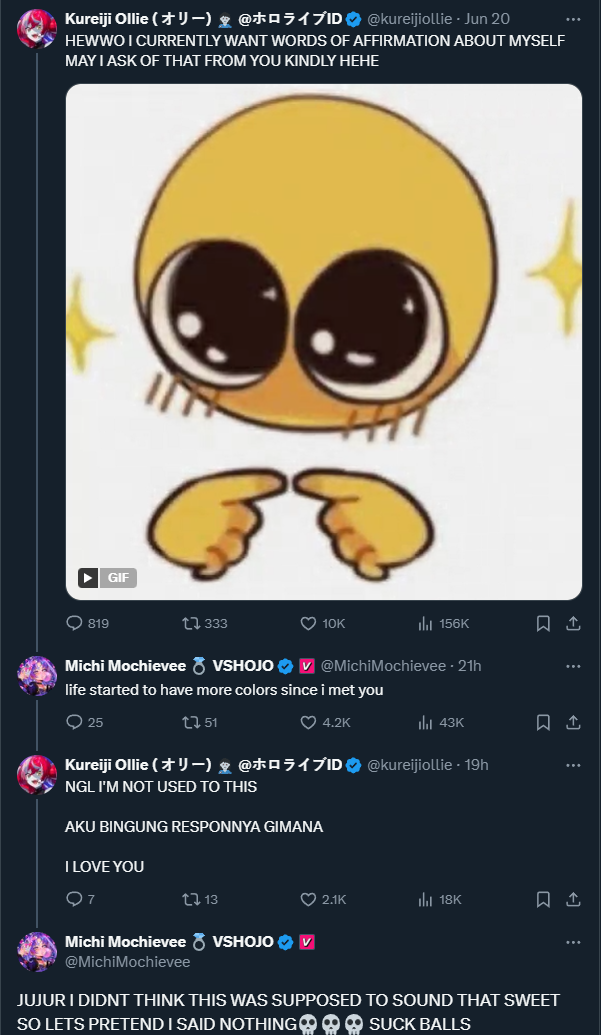Like Michi's reply with 4.2K likes
This screenshot has height=1035, width=601.
coord(309,722)
